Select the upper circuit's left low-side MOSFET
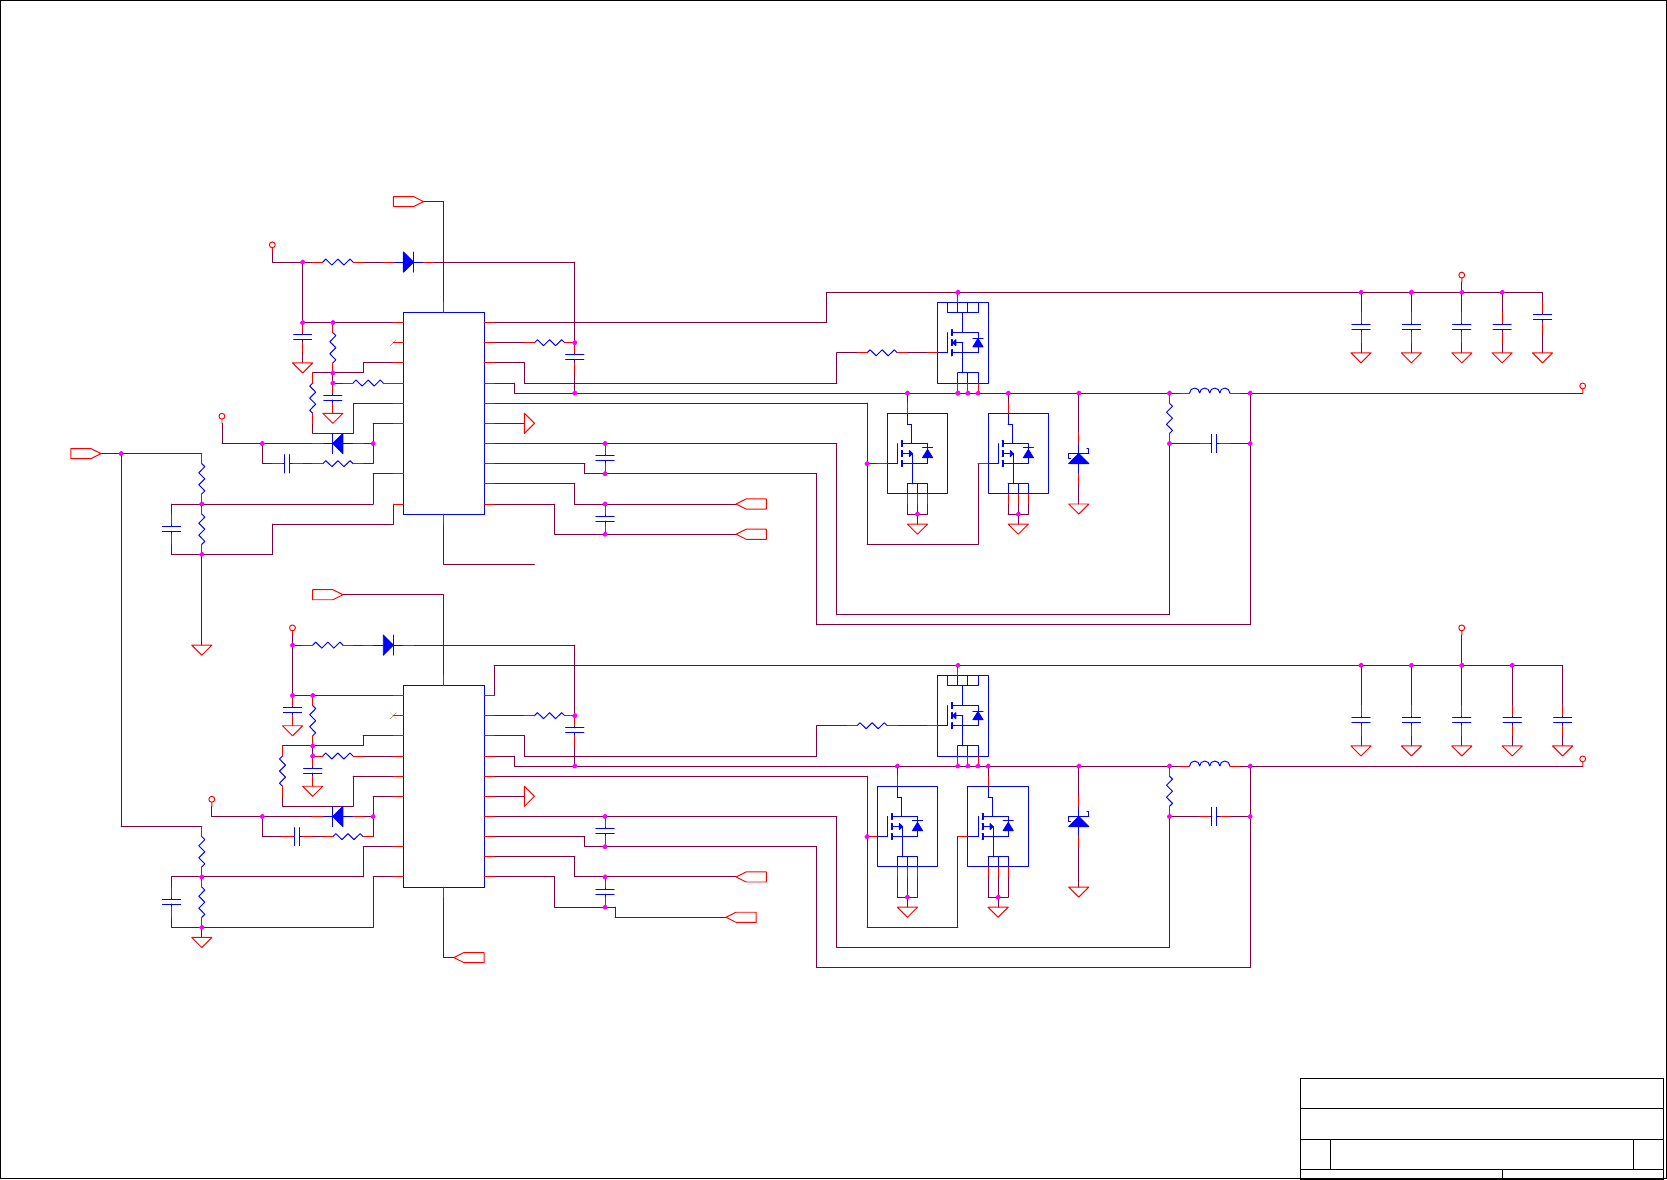Screen dimensions: 1667x1180 (917, 454)
